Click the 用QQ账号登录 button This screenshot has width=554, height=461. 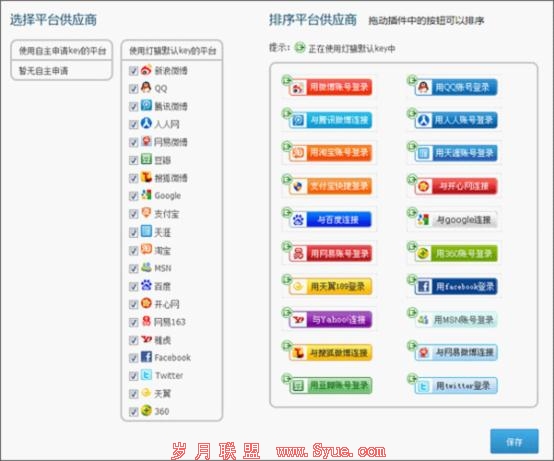click(456, 87)
